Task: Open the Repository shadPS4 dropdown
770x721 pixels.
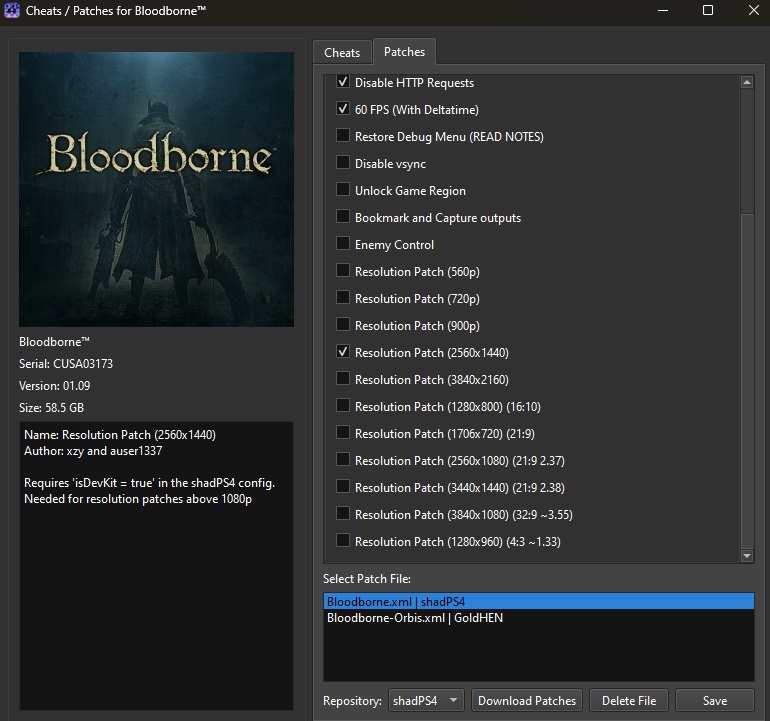Action: (426, 700)
